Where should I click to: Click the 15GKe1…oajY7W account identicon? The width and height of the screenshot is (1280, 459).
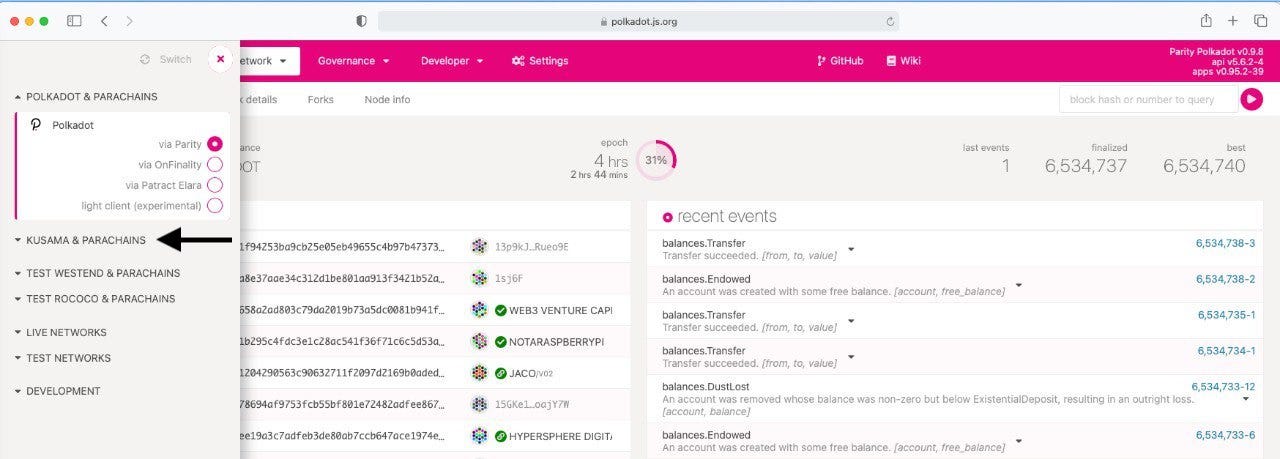[479, 405]
